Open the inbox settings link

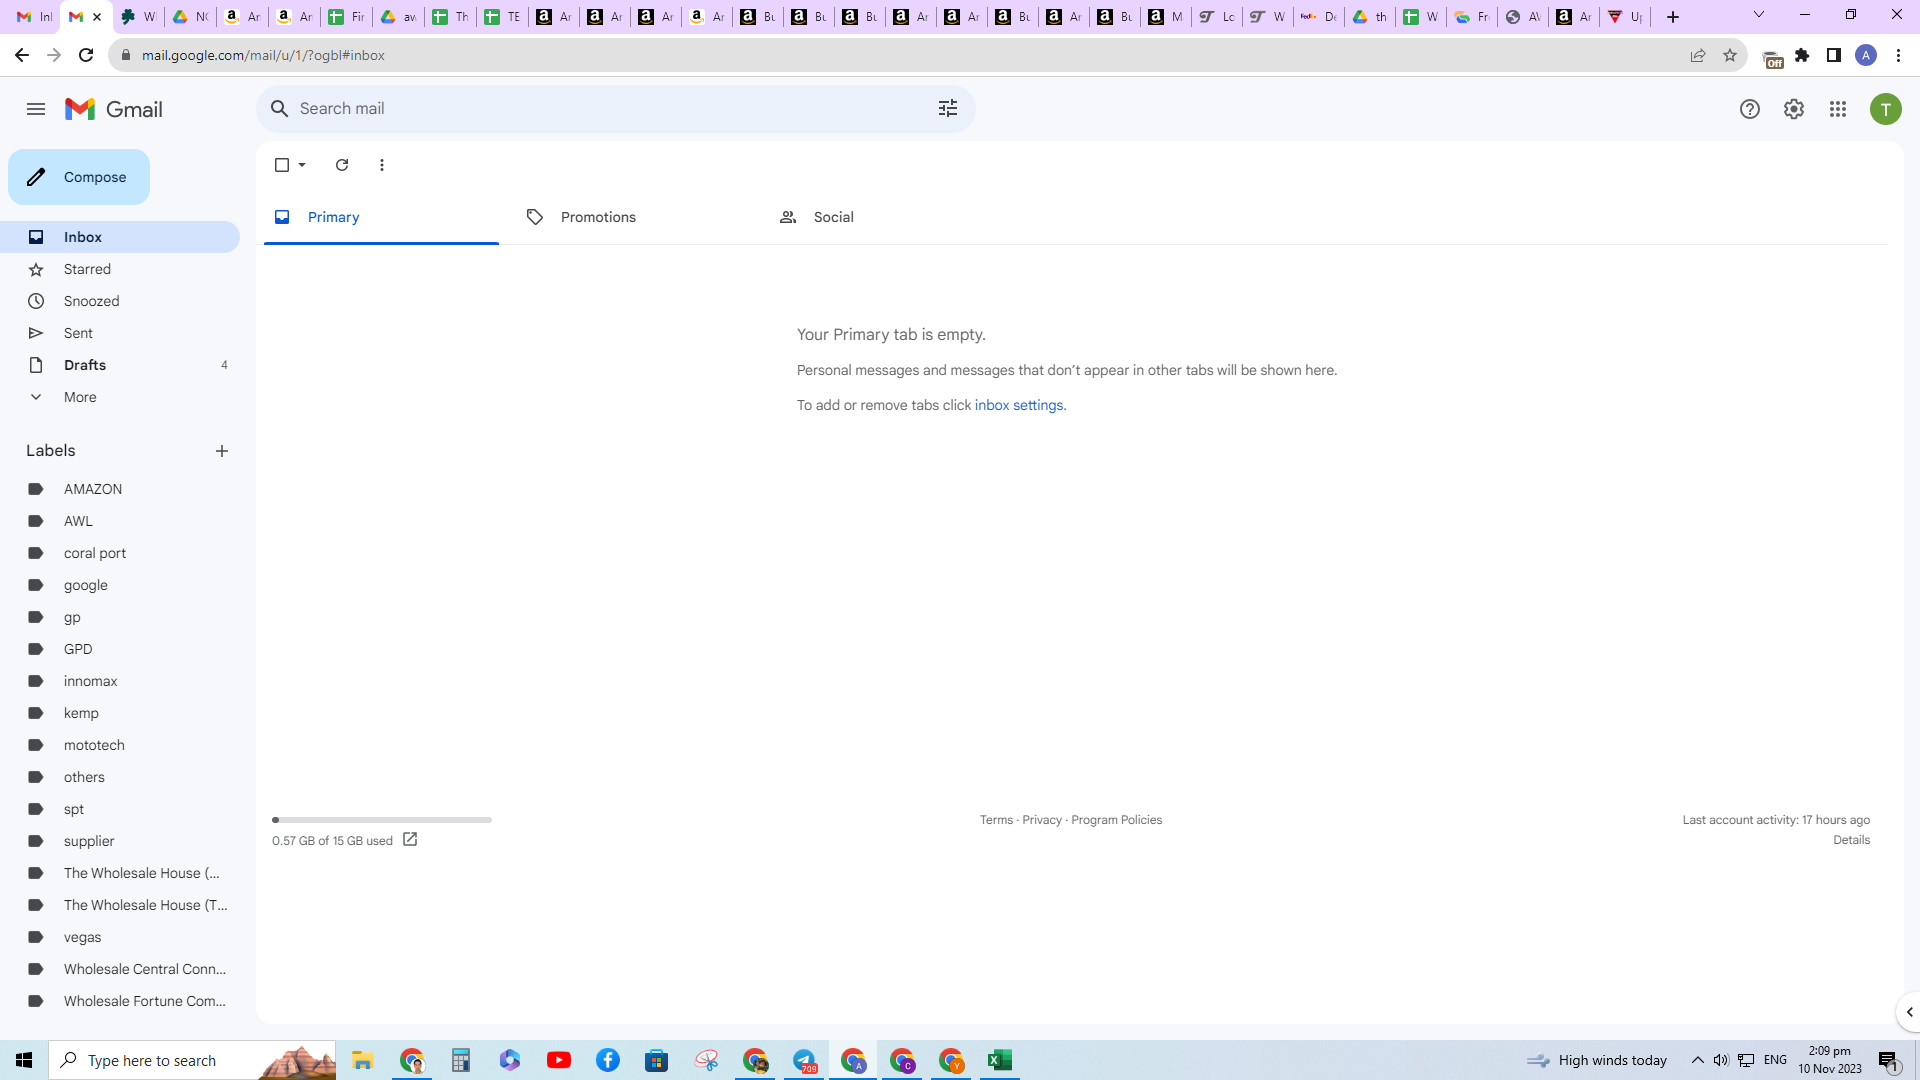[x=1019, y=405]
